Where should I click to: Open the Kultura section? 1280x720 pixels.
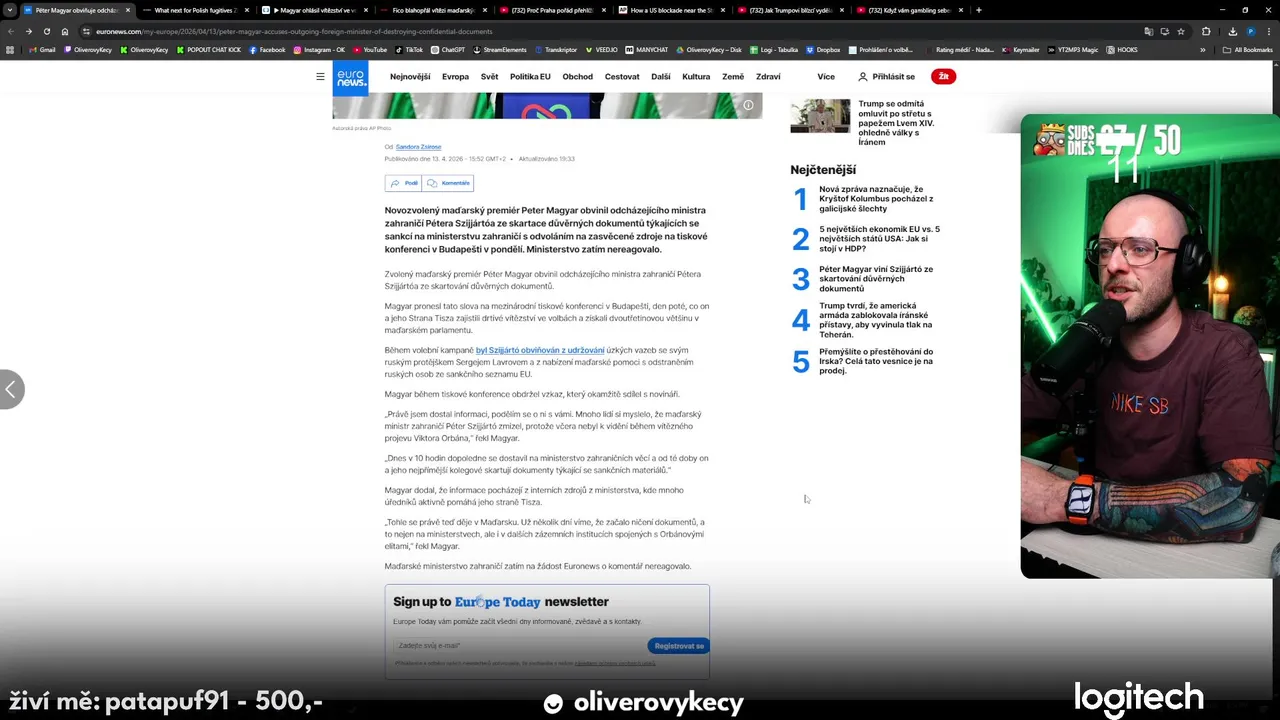696,77
